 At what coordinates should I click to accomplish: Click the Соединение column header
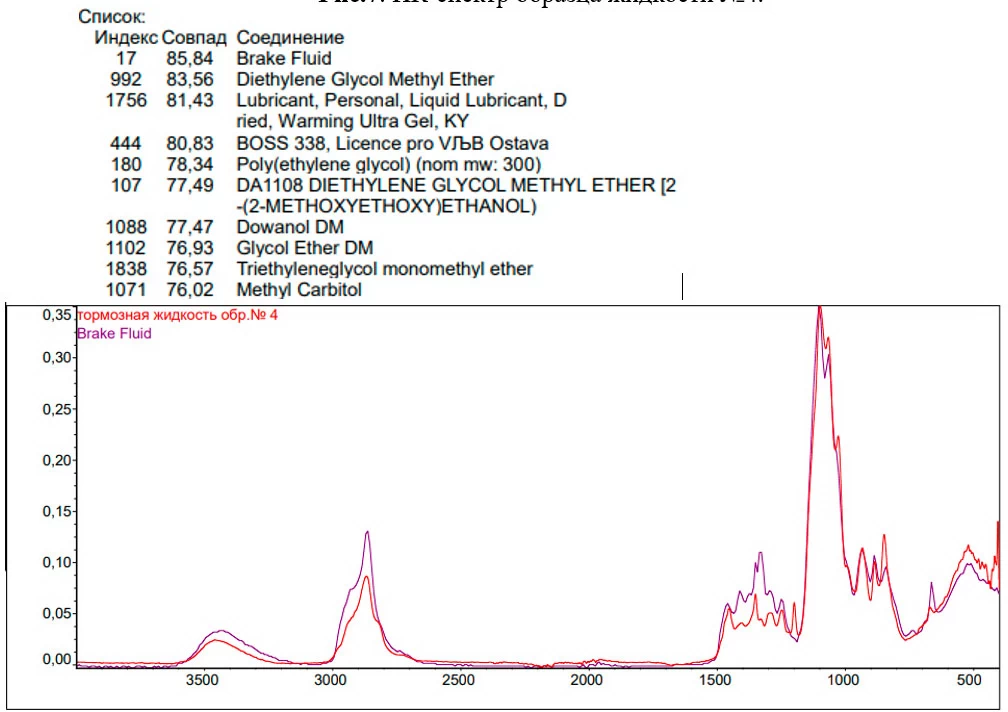290,37
